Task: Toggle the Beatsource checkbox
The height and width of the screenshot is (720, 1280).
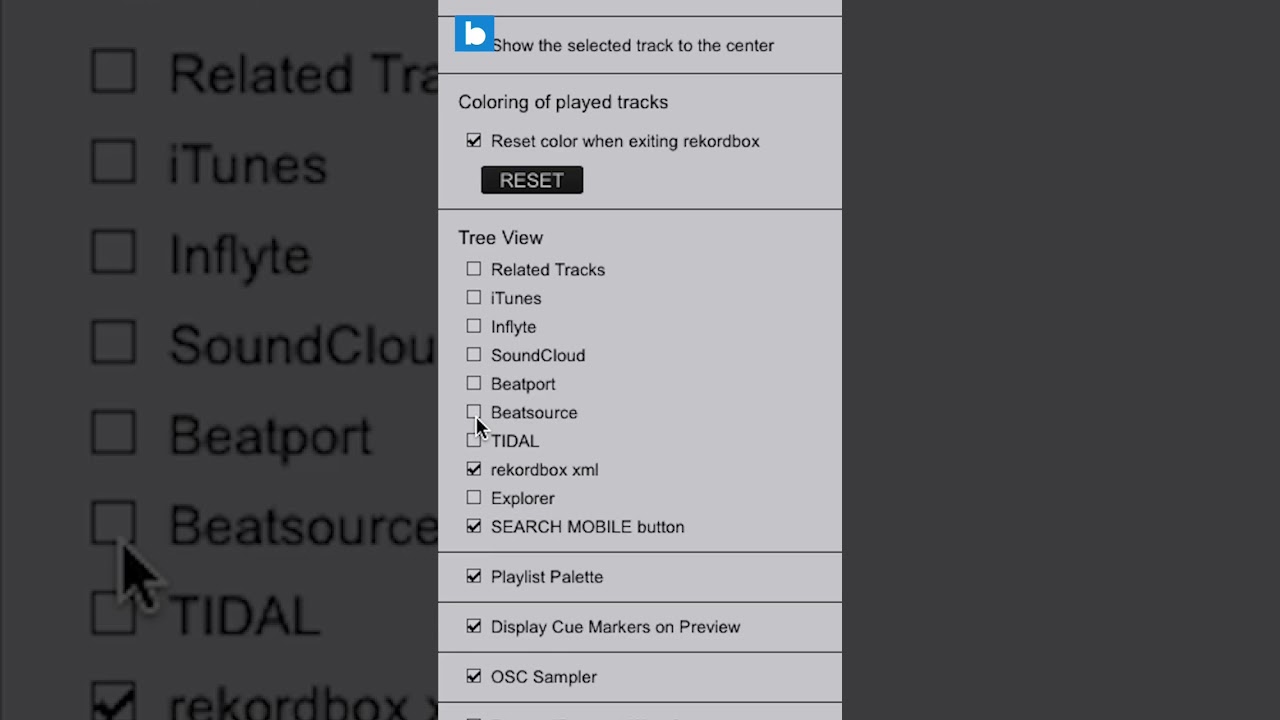Action: (474, 412)
